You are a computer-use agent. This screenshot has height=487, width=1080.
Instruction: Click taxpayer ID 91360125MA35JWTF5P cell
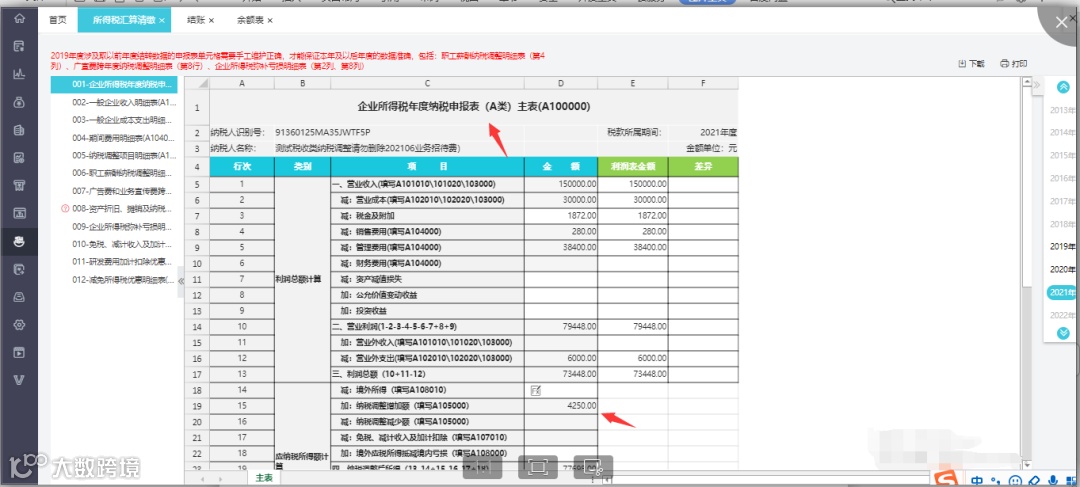[x=399, y=132]
